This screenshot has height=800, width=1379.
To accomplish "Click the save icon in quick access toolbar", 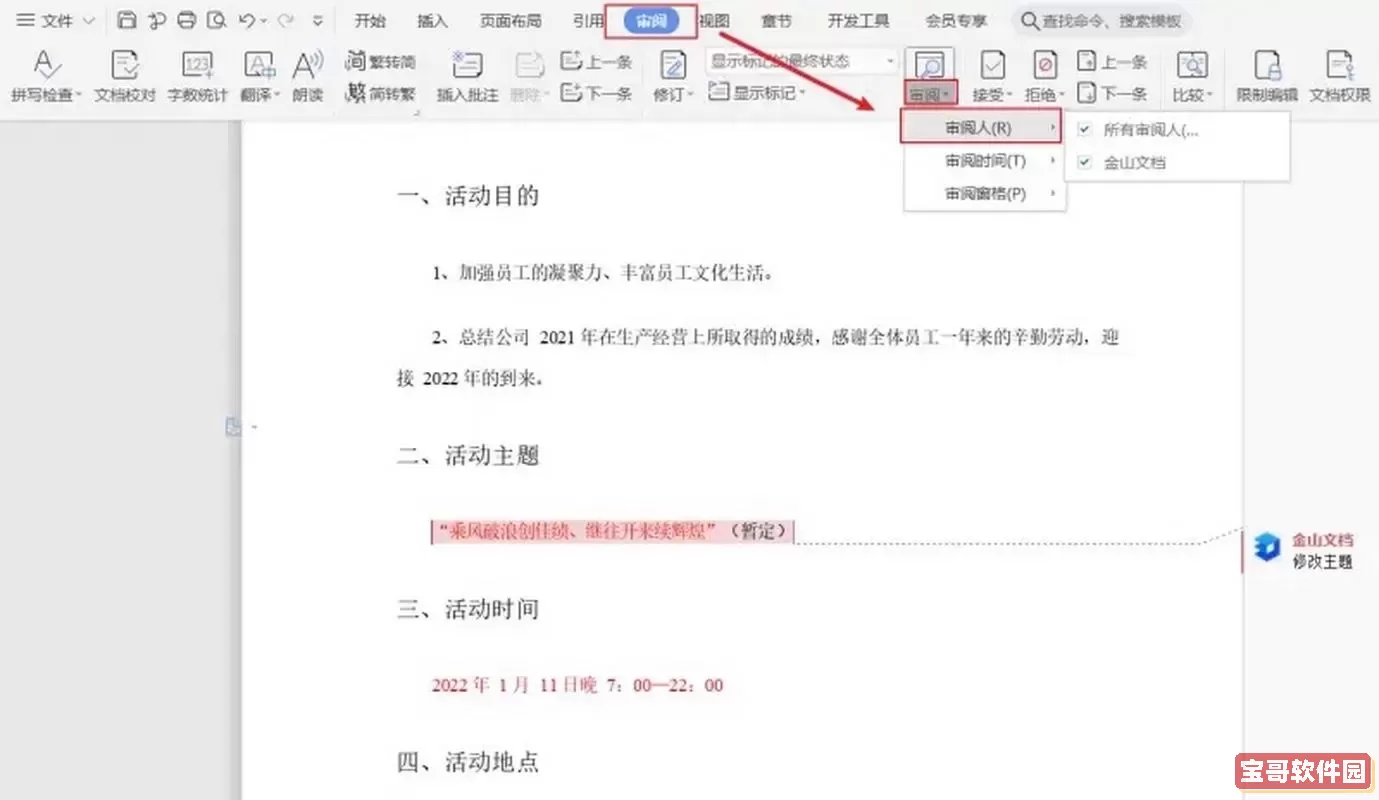I will click(126, 20).
